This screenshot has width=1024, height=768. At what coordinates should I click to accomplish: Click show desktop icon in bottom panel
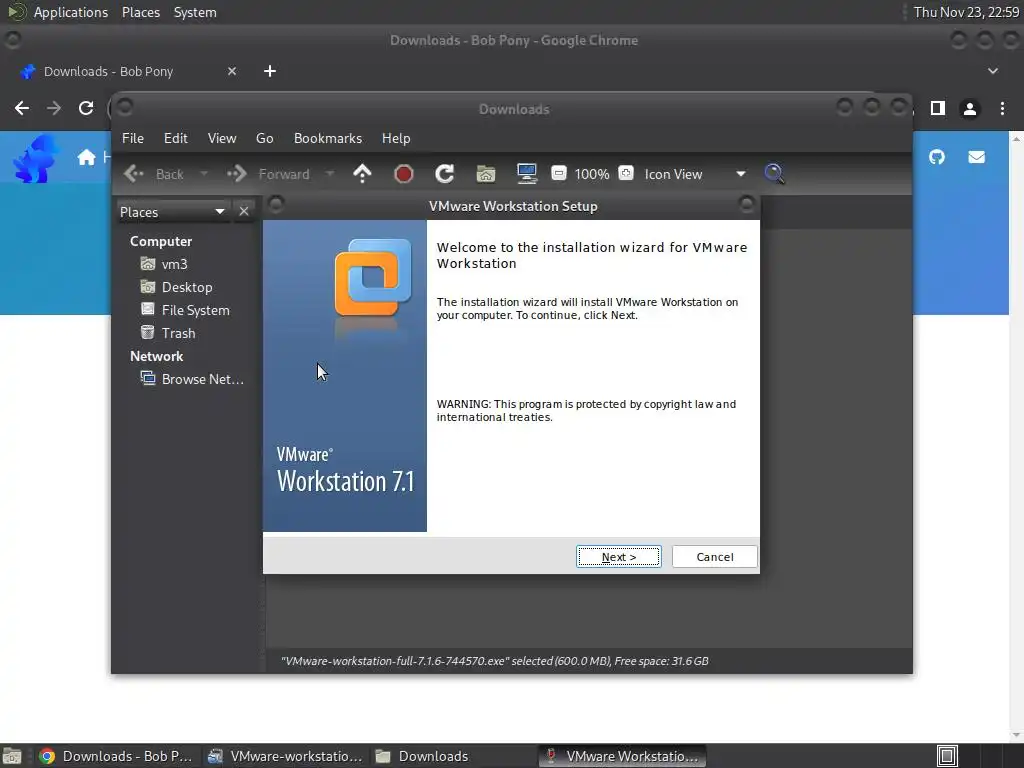[x=12, y=756]
